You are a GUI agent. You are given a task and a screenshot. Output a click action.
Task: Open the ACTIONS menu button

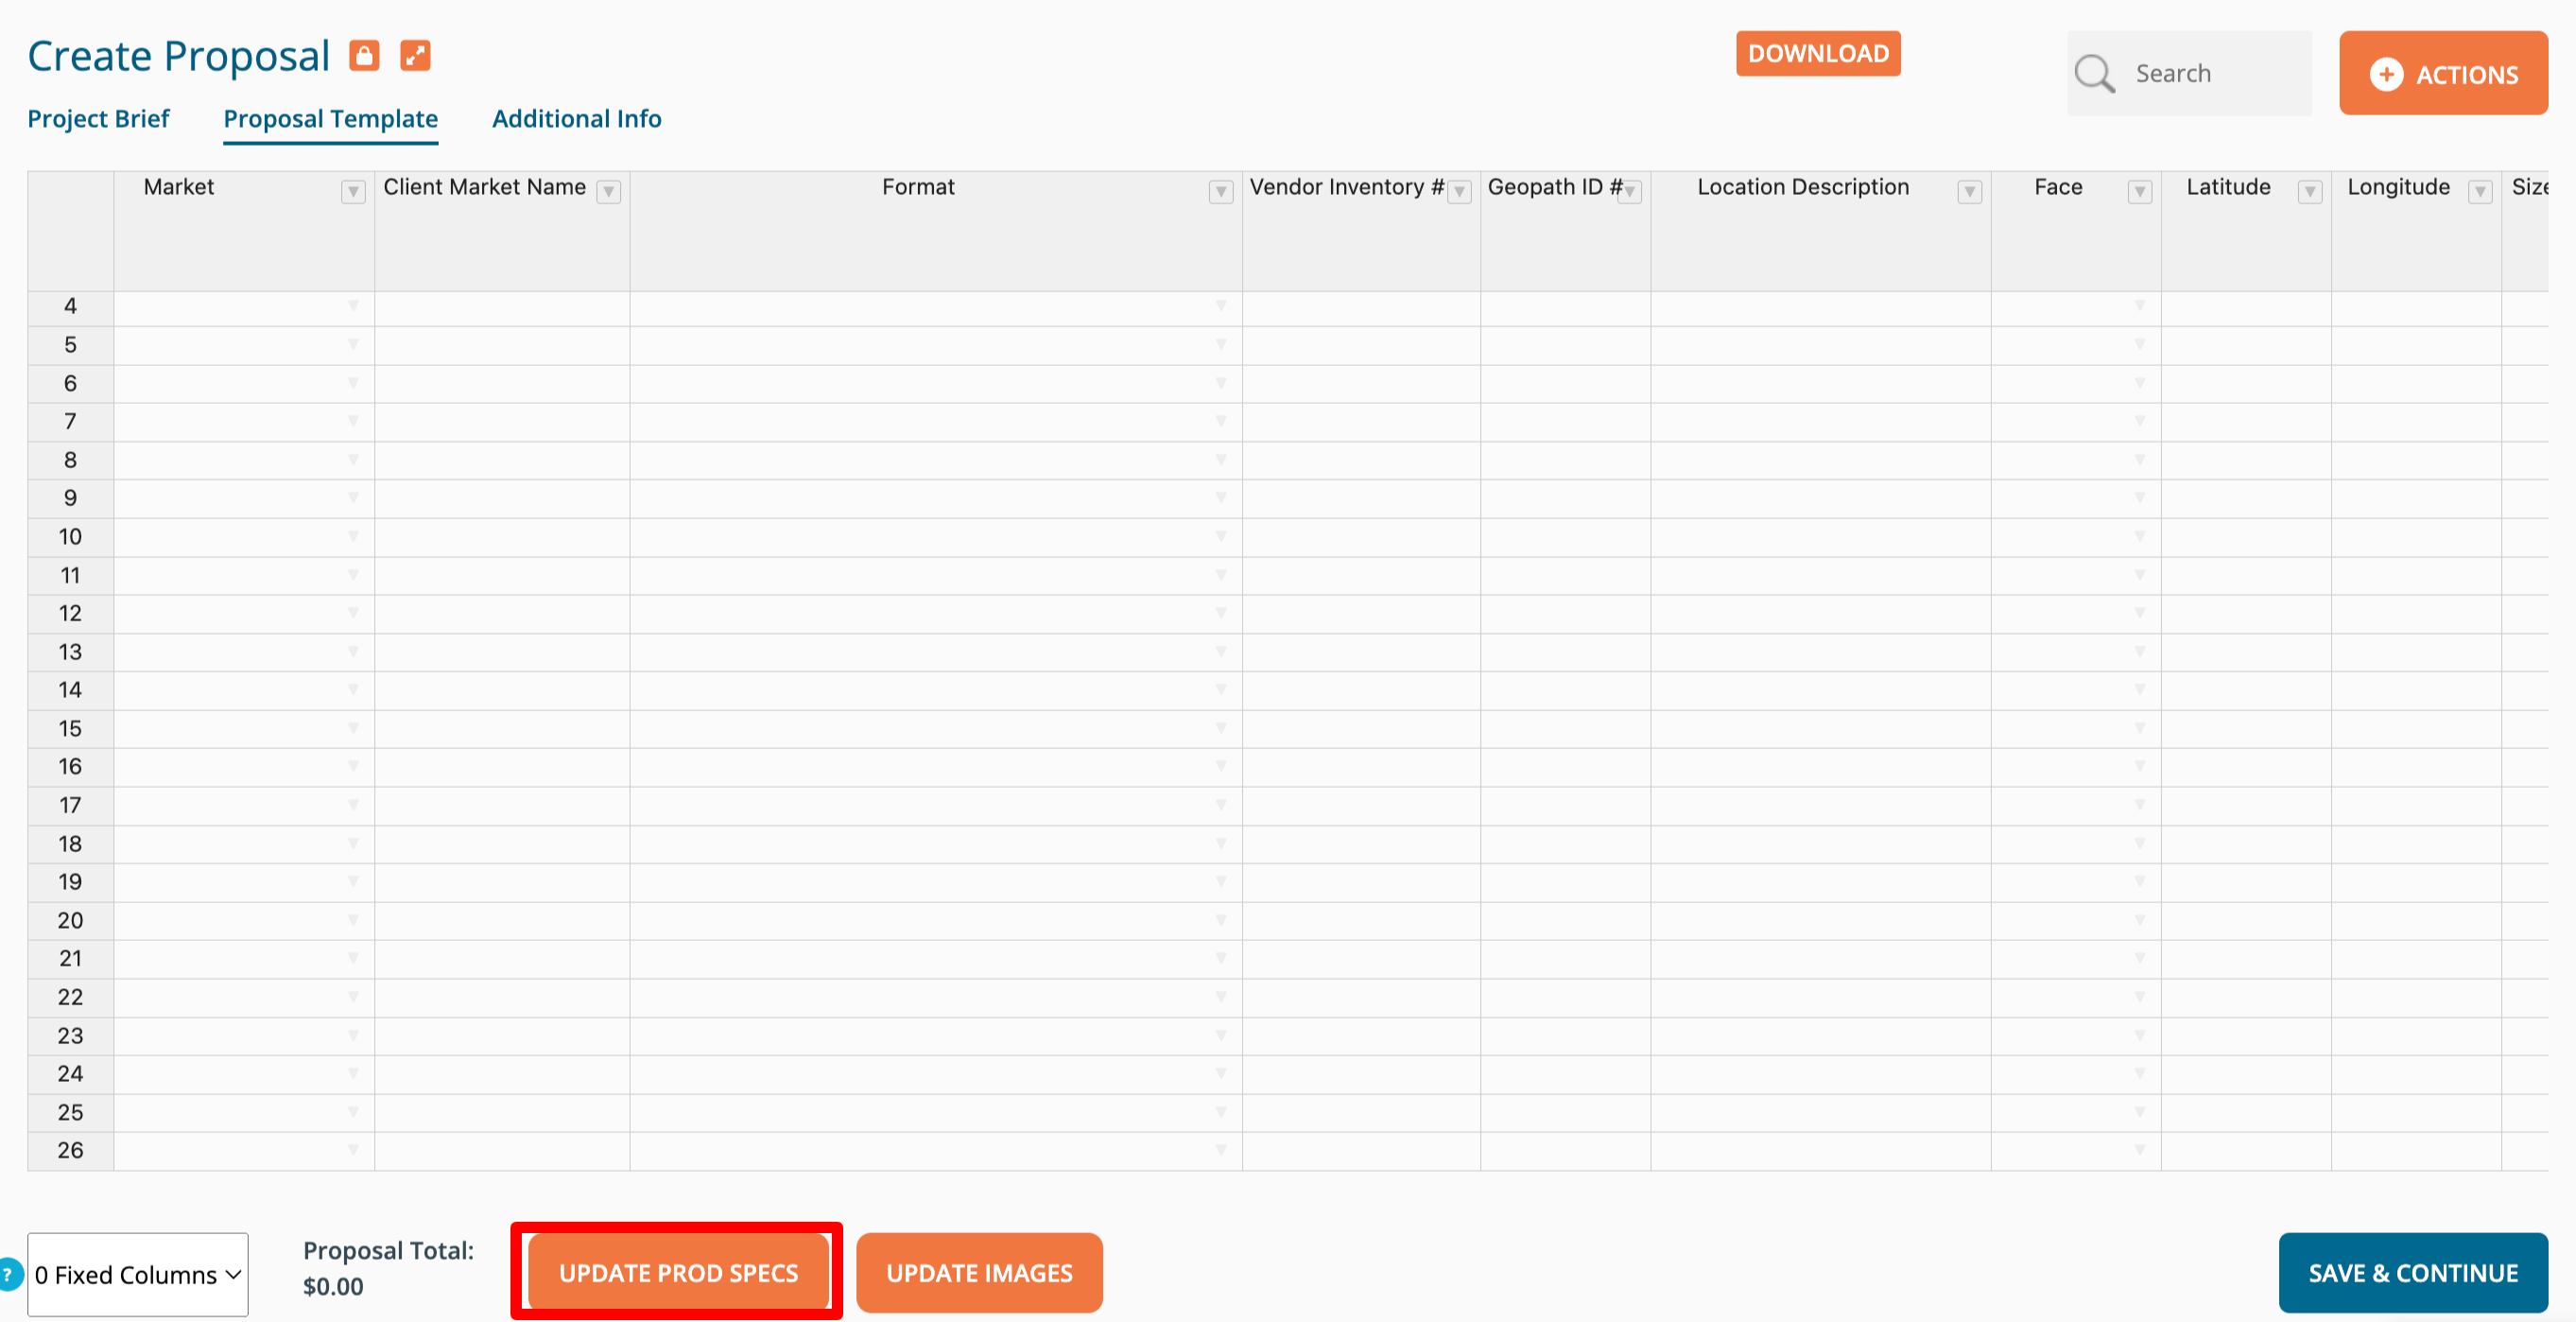(2443, 73)
